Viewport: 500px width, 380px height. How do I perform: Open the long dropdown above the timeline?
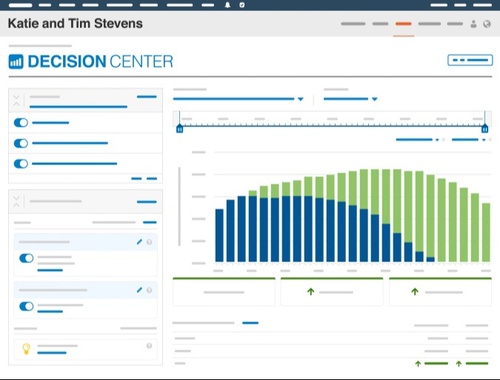[238, 99]
